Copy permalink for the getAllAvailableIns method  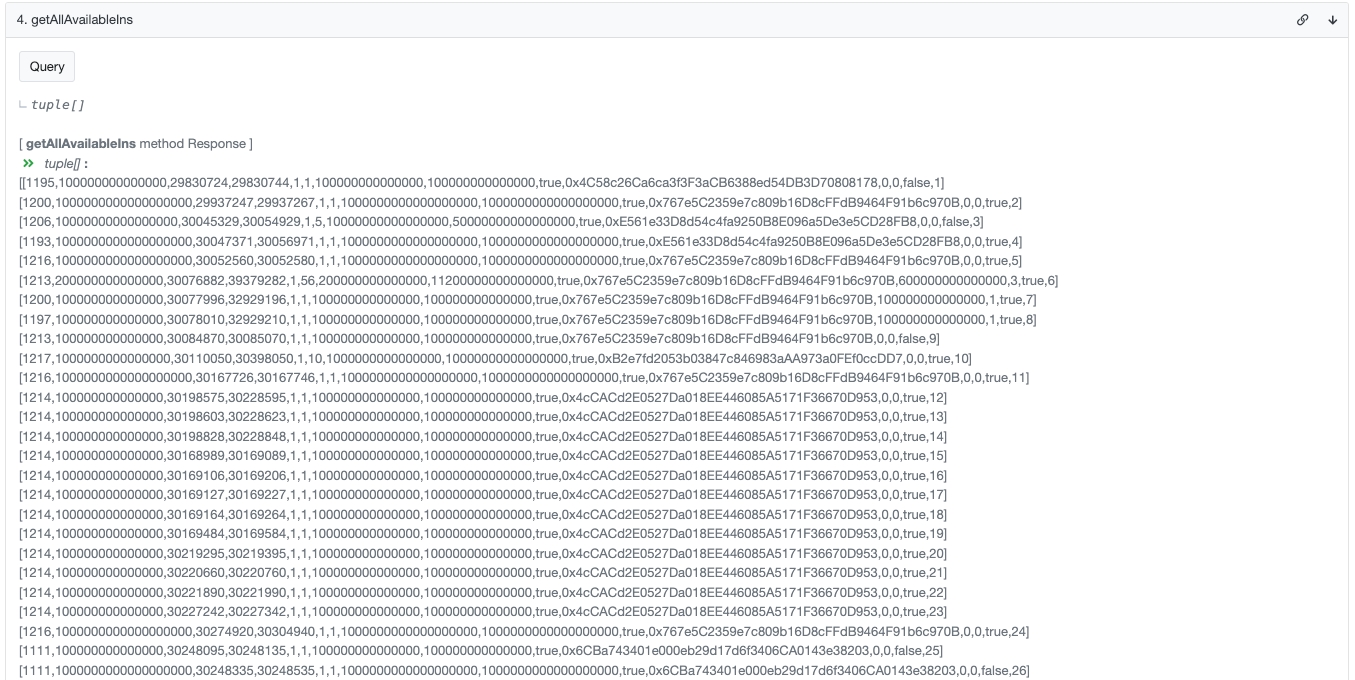1302,20
